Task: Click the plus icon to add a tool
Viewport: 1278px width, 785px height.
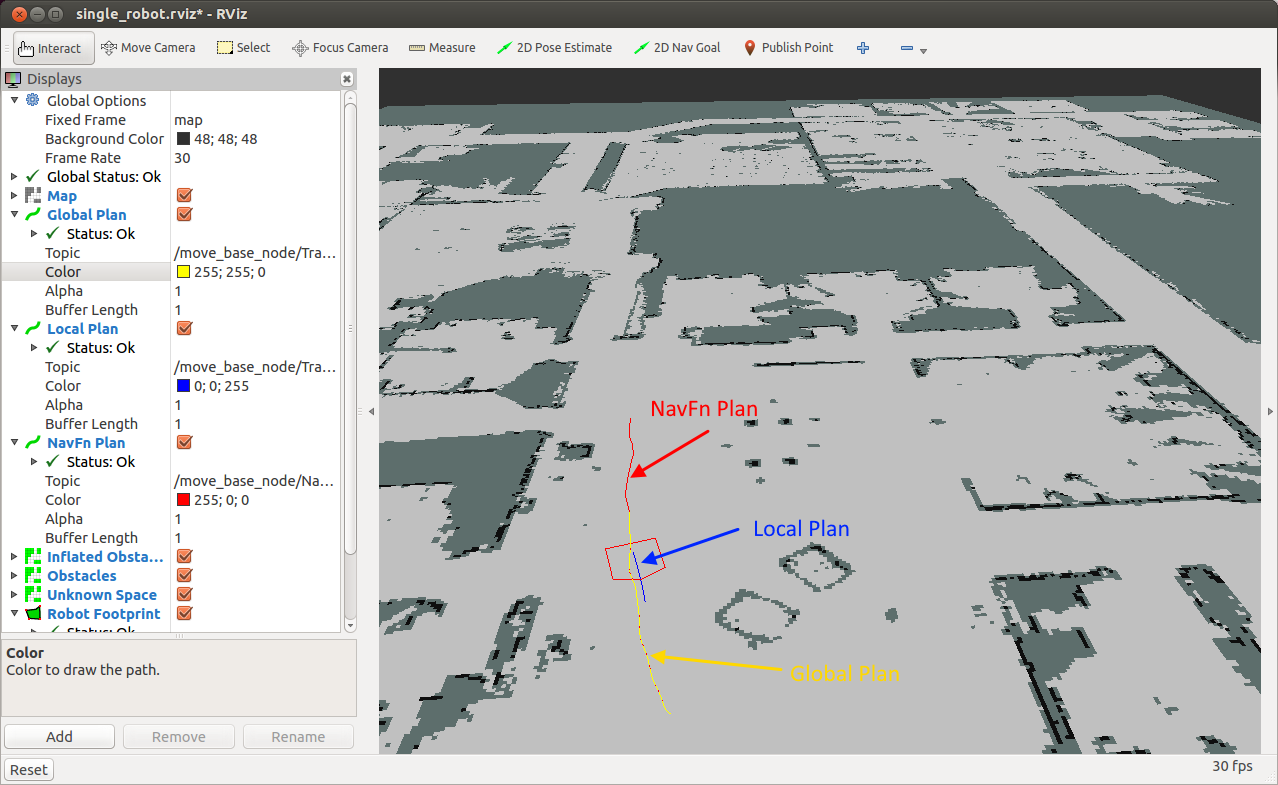Action: (x=862, y=47)
